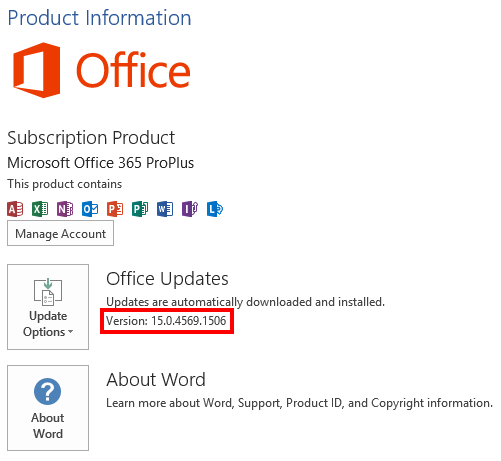Click the Word app icon

pos(165,209)
